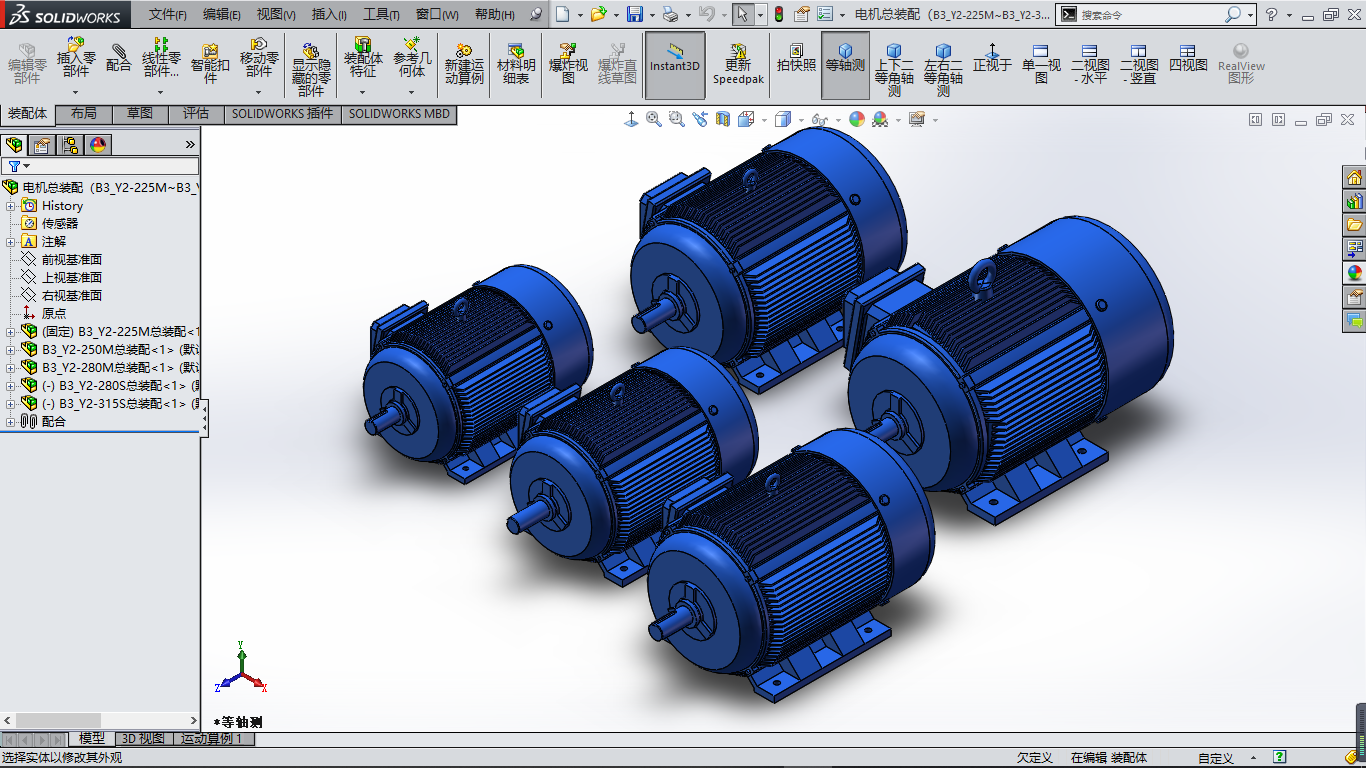Click the Rebuild traffic light icon

(x=778, y=14)
